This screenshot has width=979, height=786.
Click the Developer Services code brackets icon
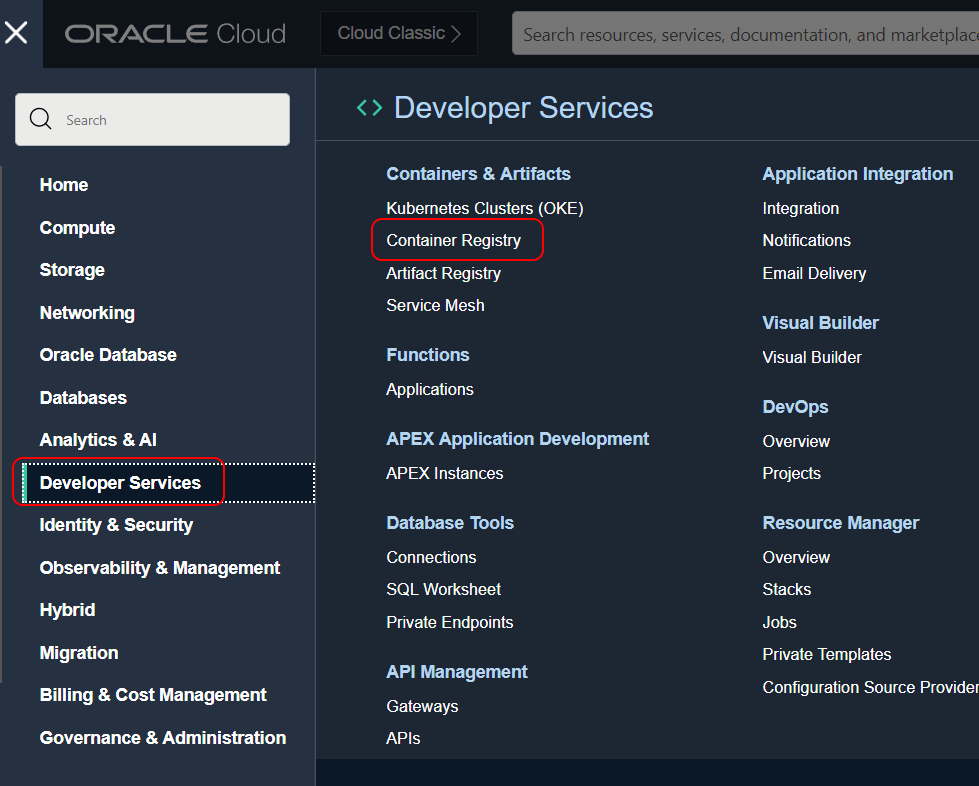(369, 108)
